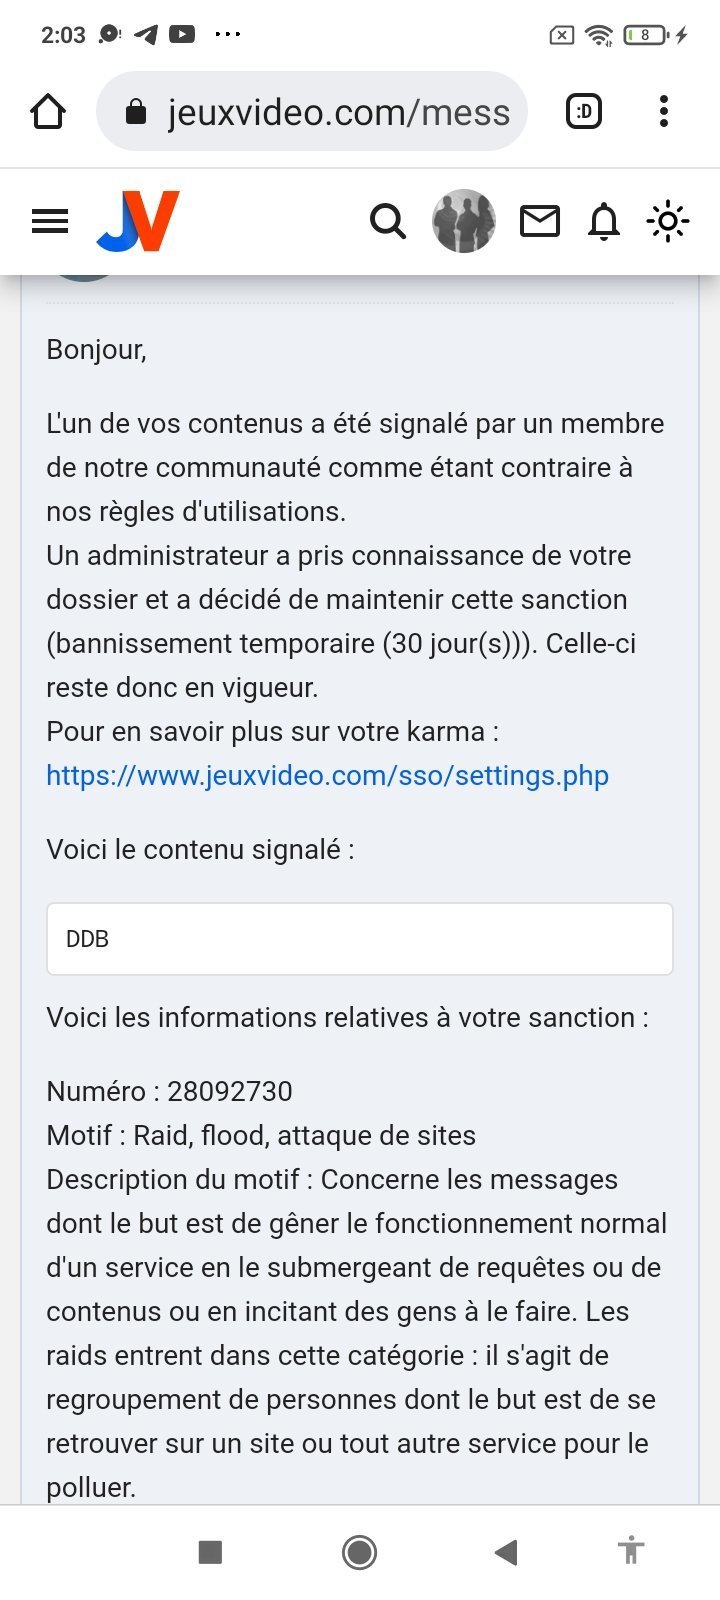Follow the jeuxvideo.com sso settings link

327,776
